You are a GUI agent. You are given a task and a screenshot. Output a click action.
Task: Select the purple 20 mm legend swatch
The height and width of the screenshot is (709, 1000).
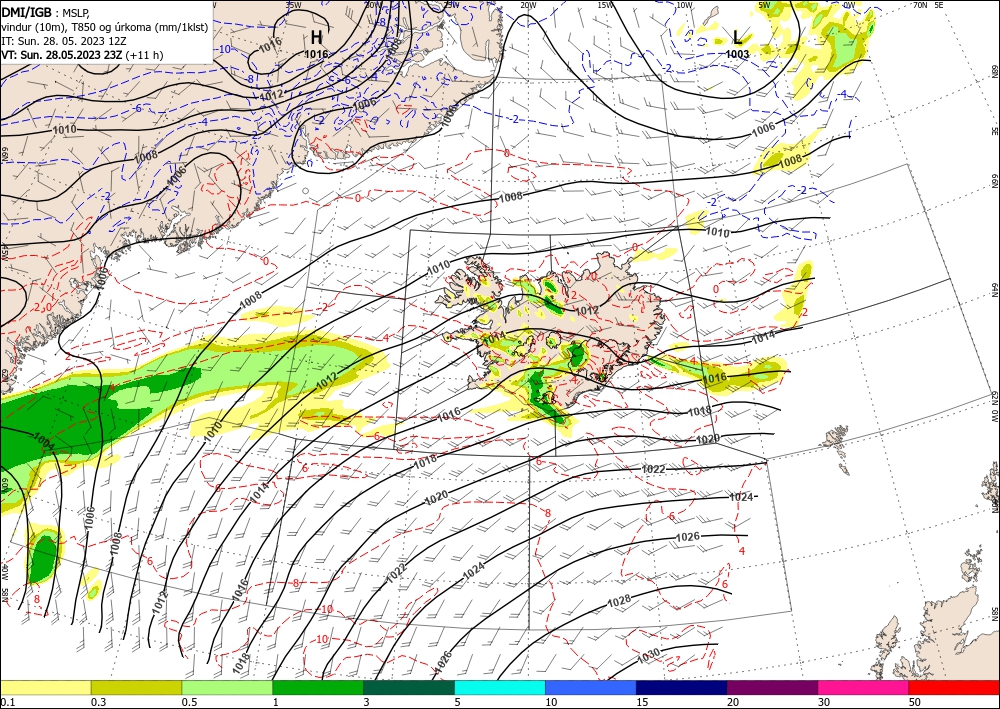point(772,687)
